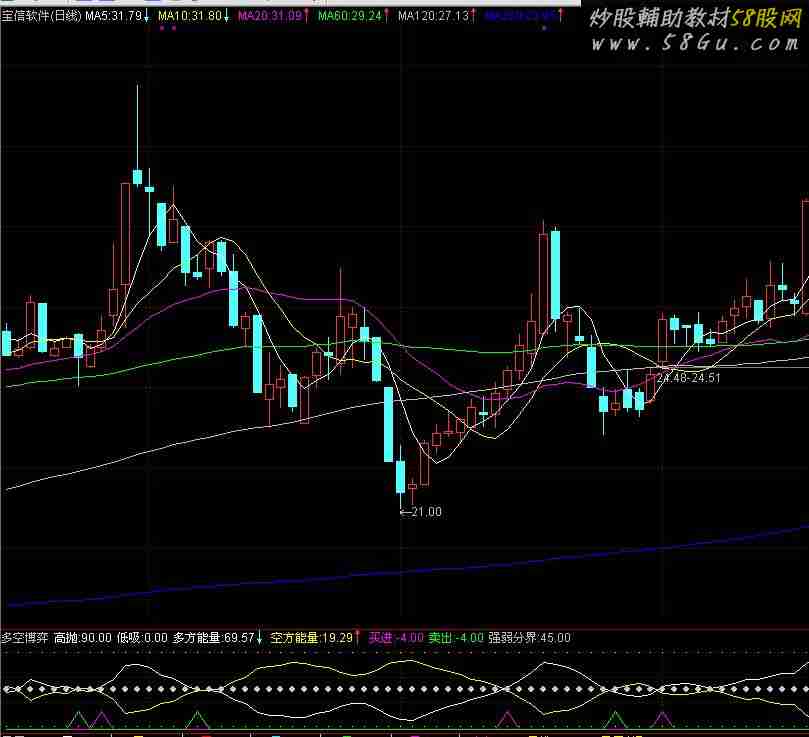This screenshot has width=809, height=737.
Task: Select the MA10:31.80 indicator label
Action: pyautogui.click(x=189, y=17)
